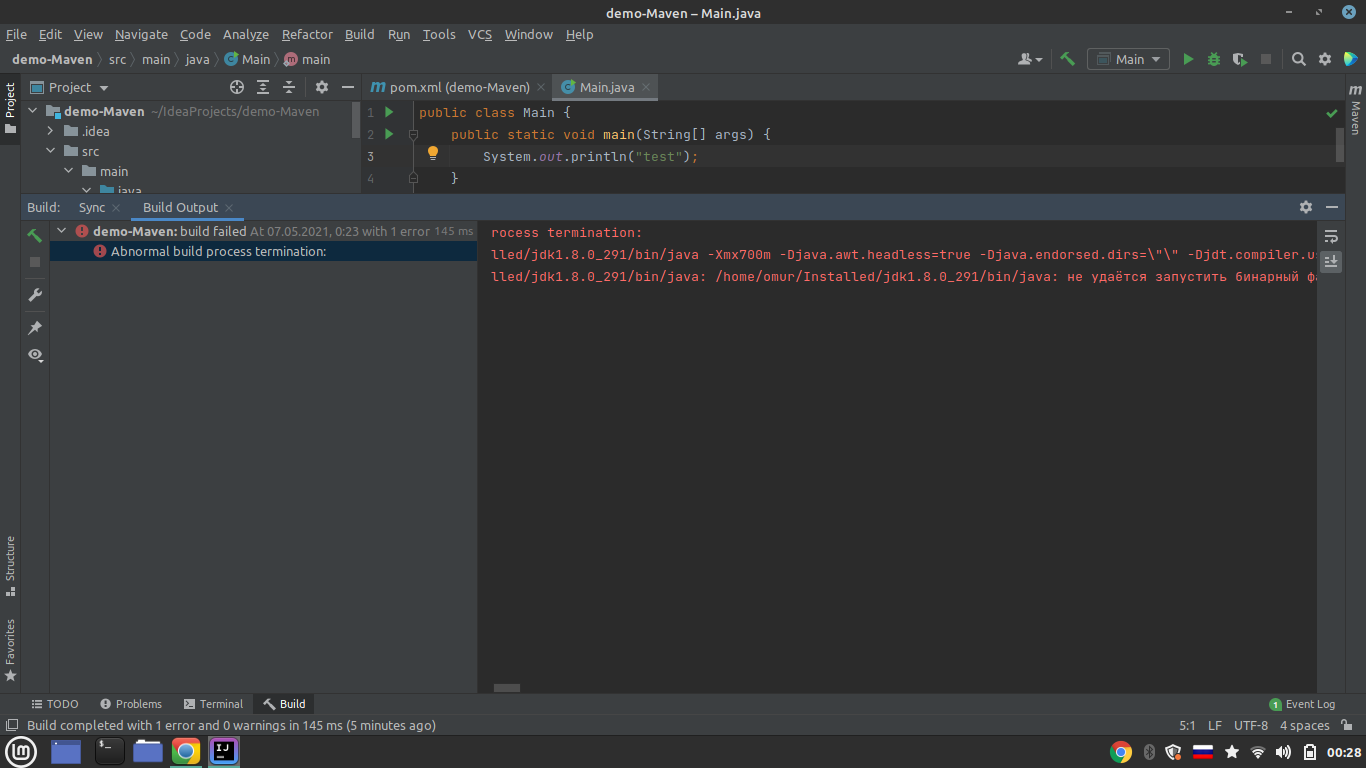The height and width of the screenshot is (768, 1366).
Task: Open the volume control in system tray
Action: (x=1284, y=752)
